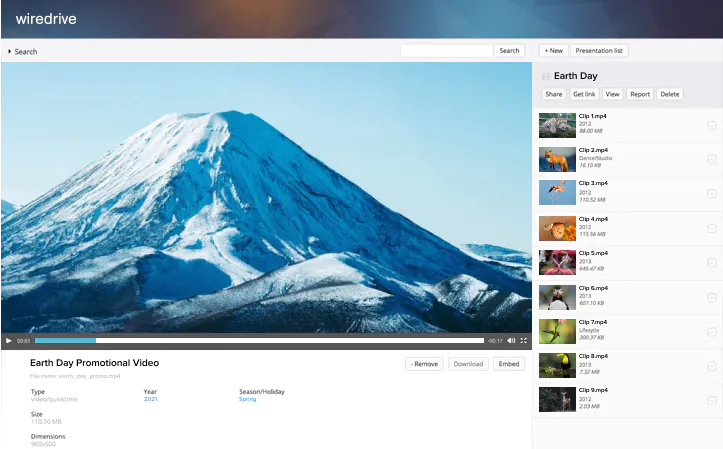Click into the search text field
This screenshot has width=723, height=449.
[446, 50]
